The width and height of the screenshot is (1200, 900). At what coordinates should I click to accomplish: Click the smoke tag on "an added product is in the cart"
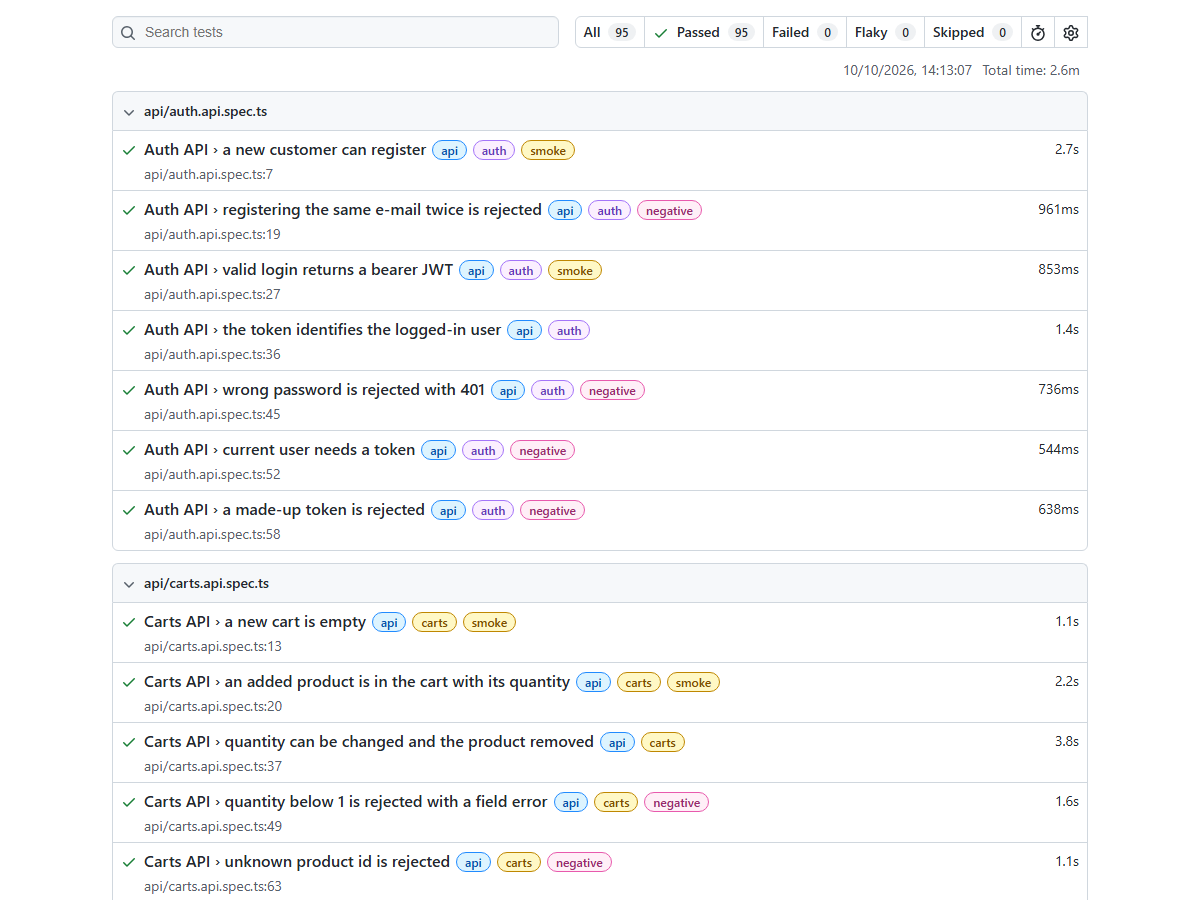click(693, 683)
